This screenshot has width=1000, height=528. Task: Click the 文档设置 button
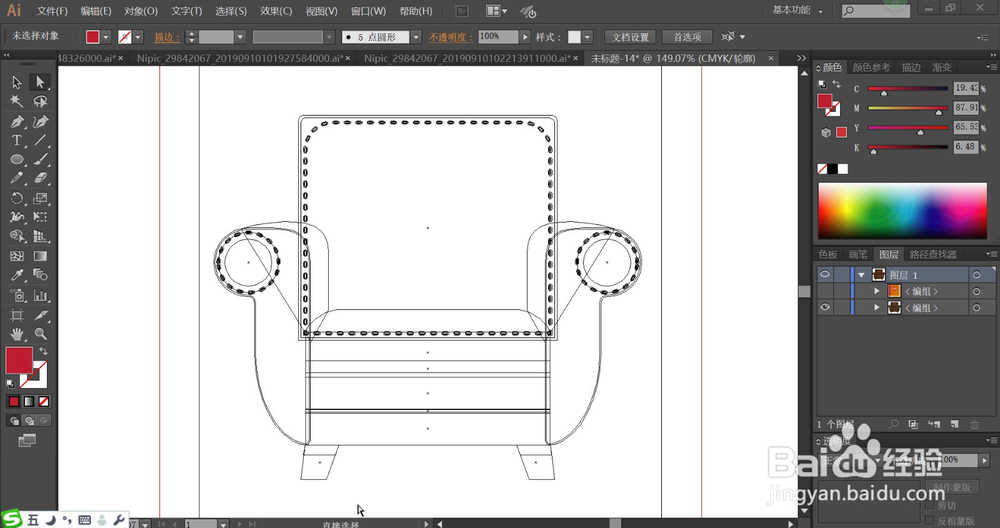631,37
